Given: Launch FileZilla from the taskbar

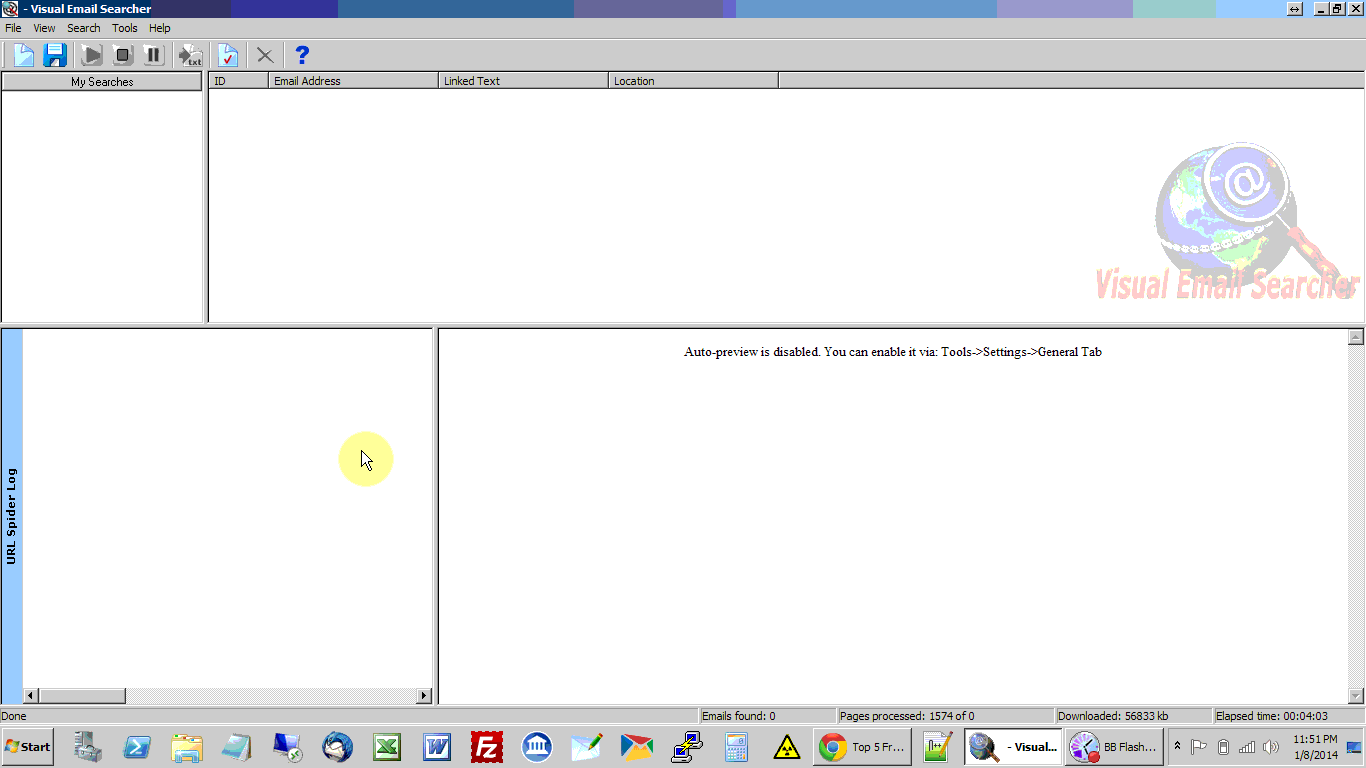Looking at the screenshot, I should (x=487, y=747).
